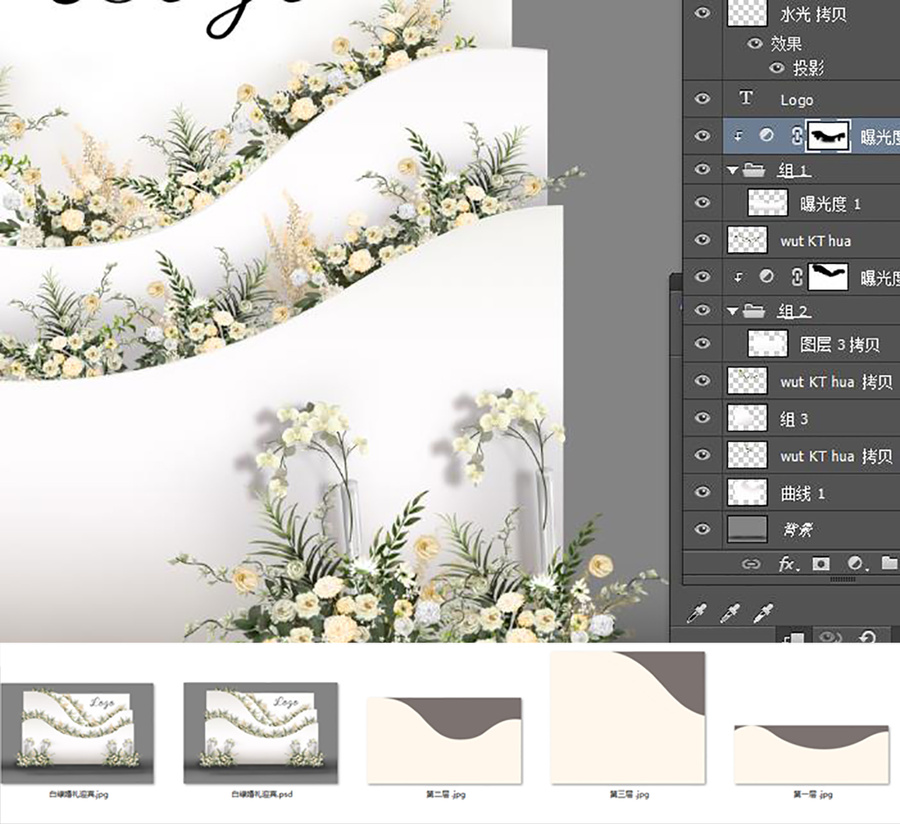Select the 组 1 group name
Viewport: 900px width, 824px height.
pyautogui.click(x=793, y=170)
